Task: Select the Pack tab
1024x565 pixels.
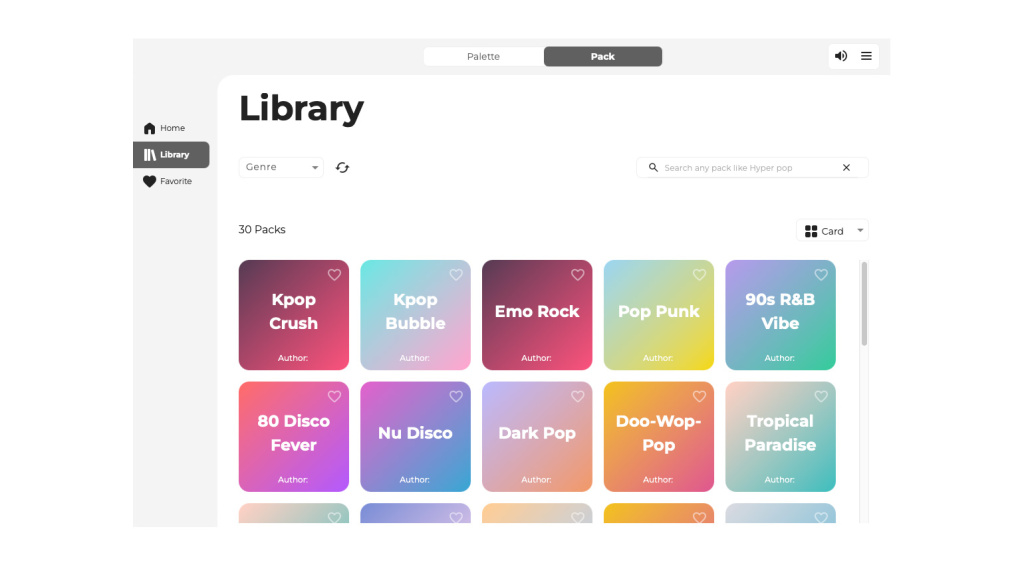Action: pos(602,57)
